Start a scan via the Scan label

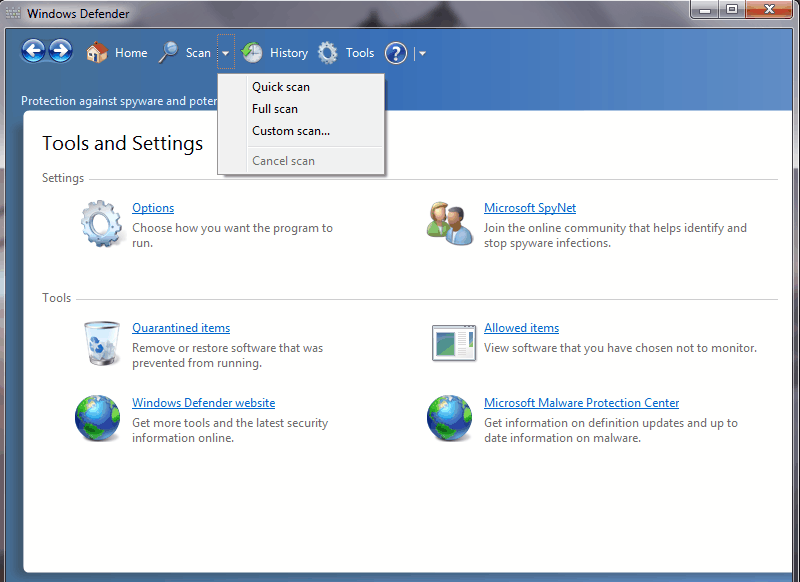point(198,53)
